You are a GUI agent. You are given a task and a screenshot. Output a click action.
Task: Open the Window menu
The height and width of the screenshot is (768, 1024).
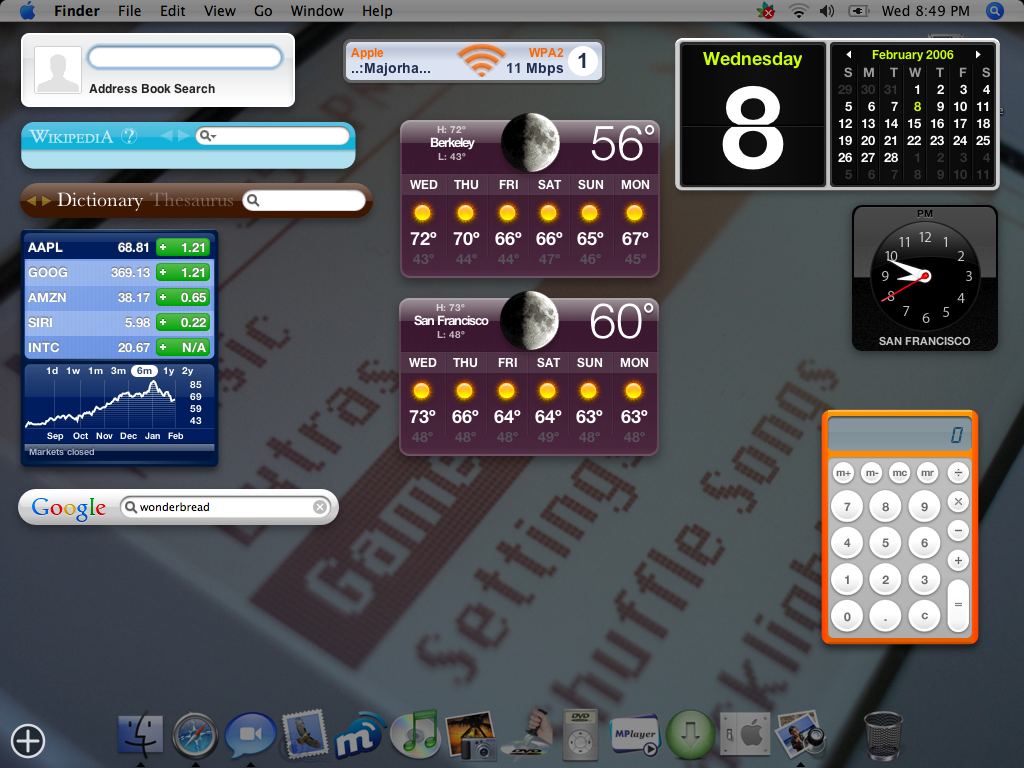click(317, 11)
